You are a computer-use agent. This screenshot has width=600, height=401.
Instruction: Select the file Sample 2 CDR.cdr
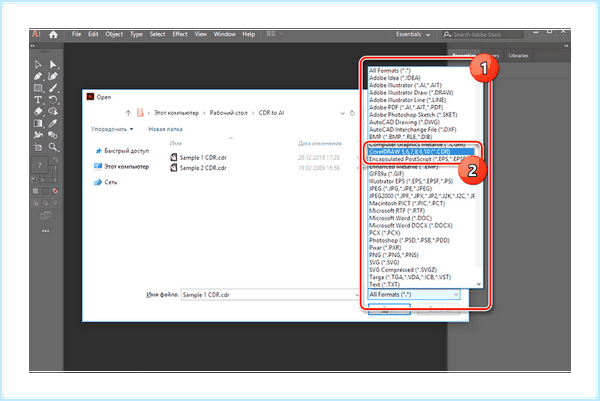tap(199, 168)
